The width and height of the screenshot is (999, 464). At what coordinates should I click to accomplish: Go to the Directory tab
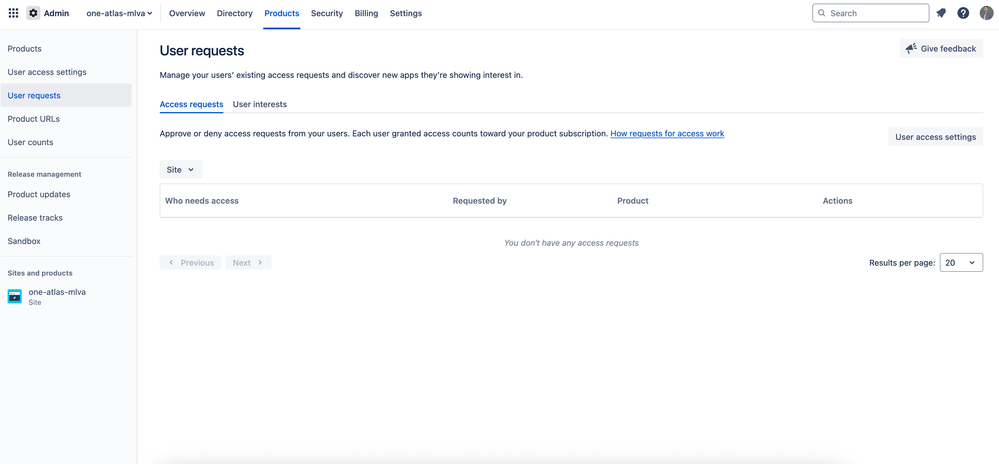pos(234,13)
